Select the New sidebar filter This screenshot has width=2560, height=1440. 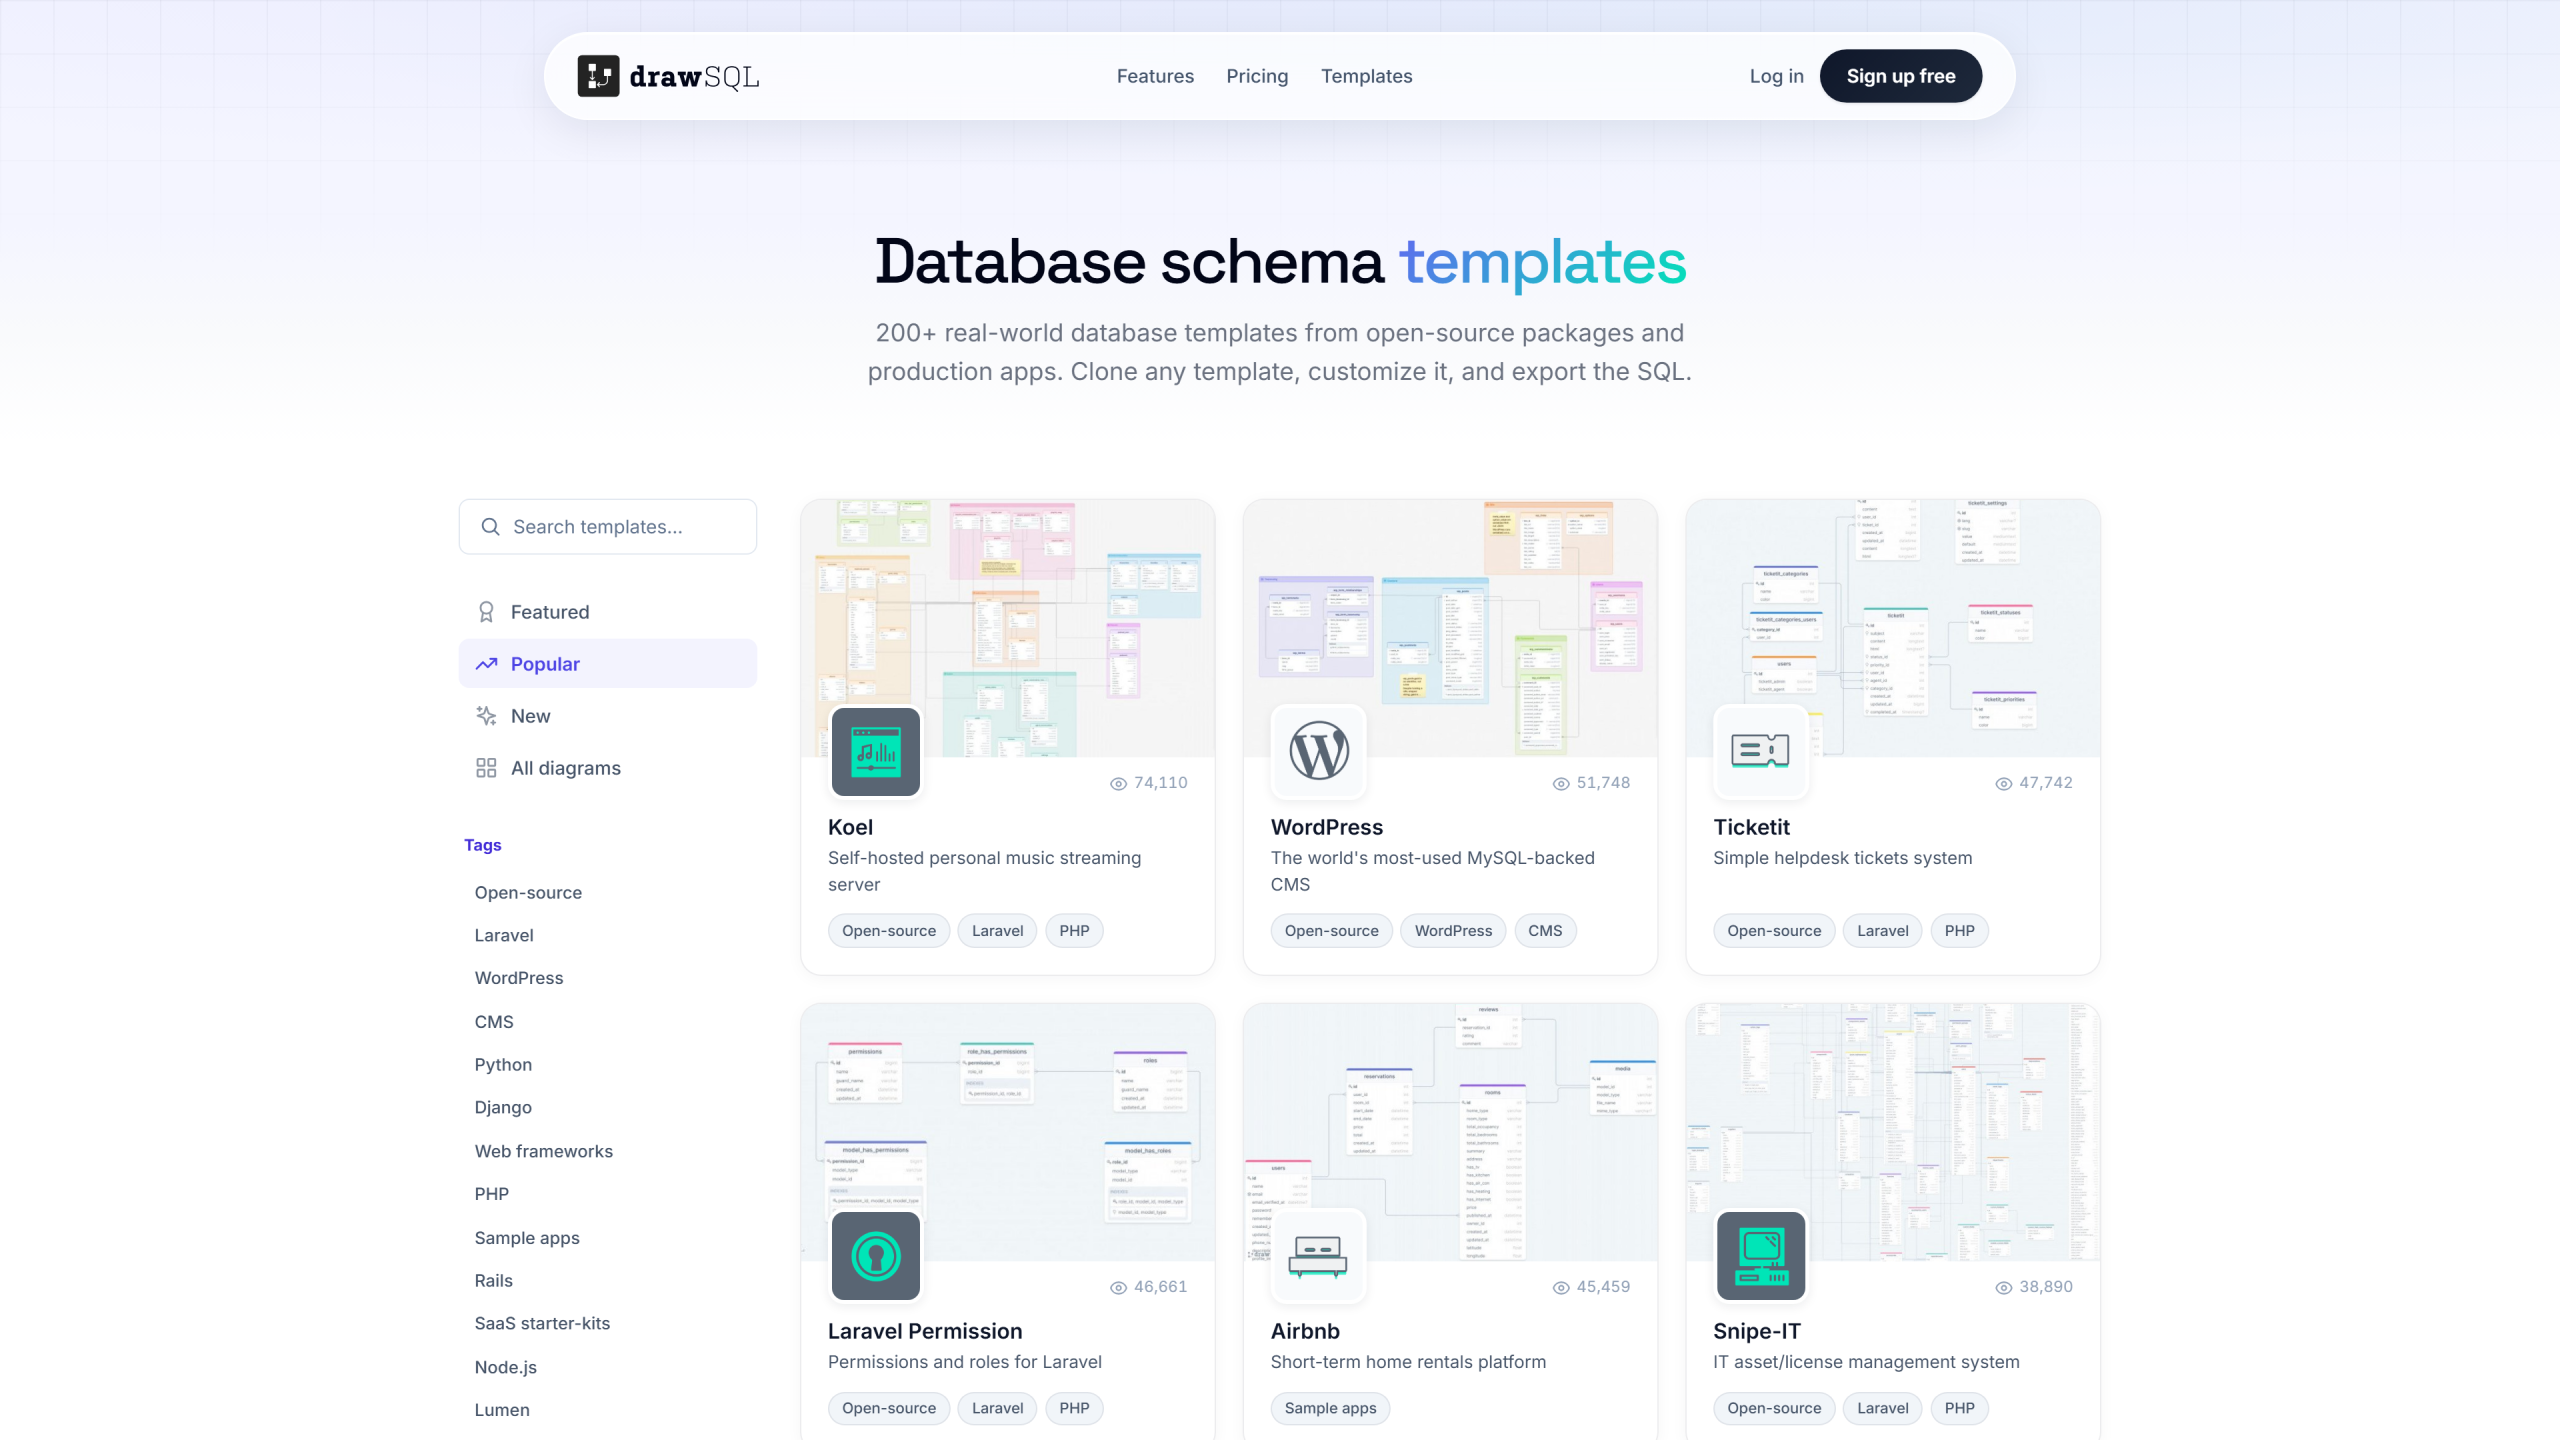(x=608, y=716)
